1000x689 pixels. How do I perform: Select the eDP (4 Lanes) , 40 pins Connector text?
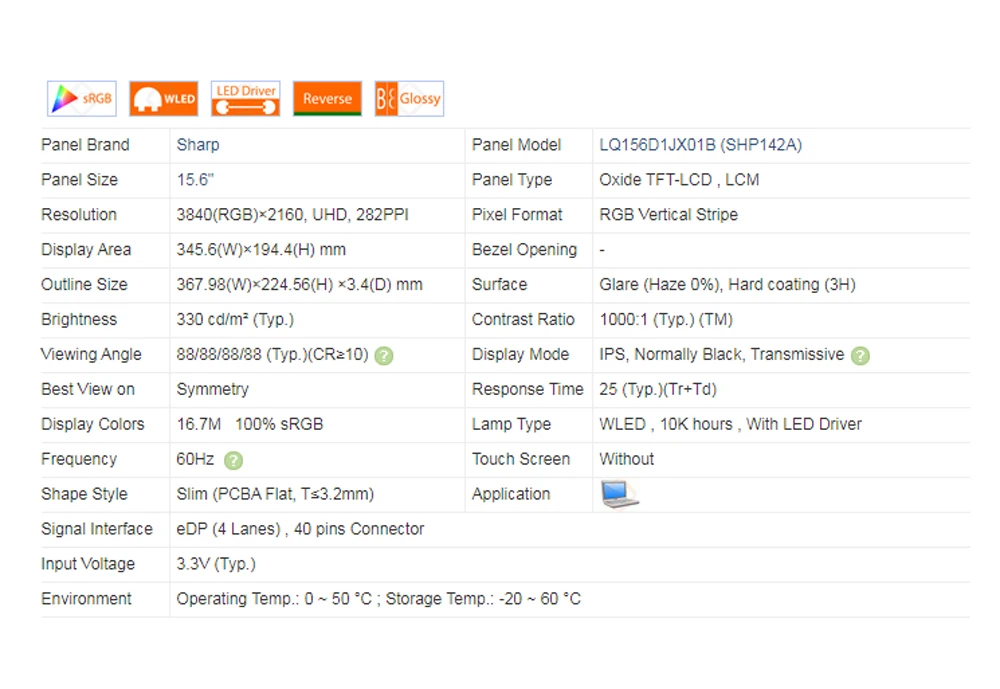click(300, 530)
